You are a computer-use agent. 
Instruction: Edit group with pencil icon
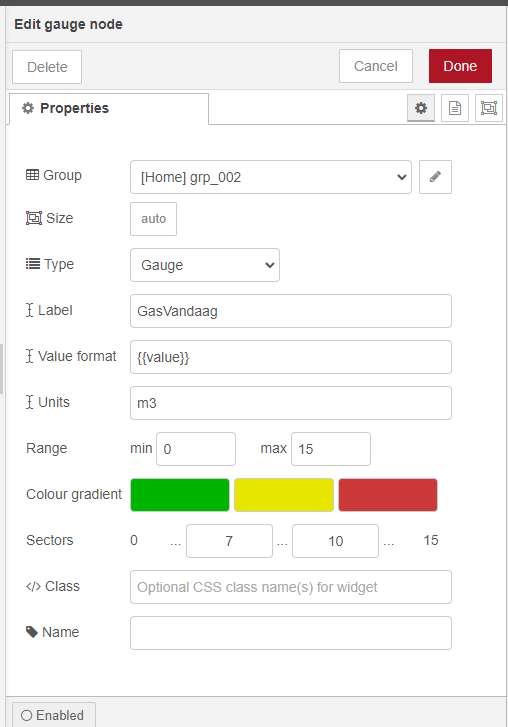point(435,177)
